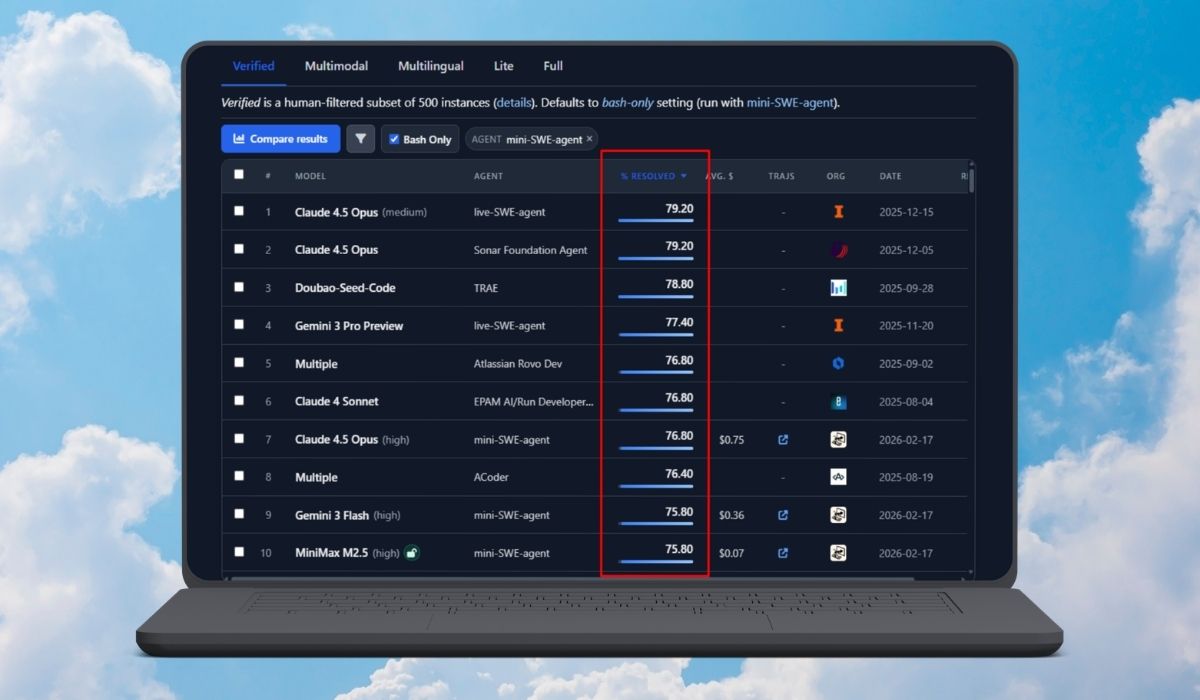Check the row 2 Claude 4.5 Opus Sonar checkbox

(238, 249)
